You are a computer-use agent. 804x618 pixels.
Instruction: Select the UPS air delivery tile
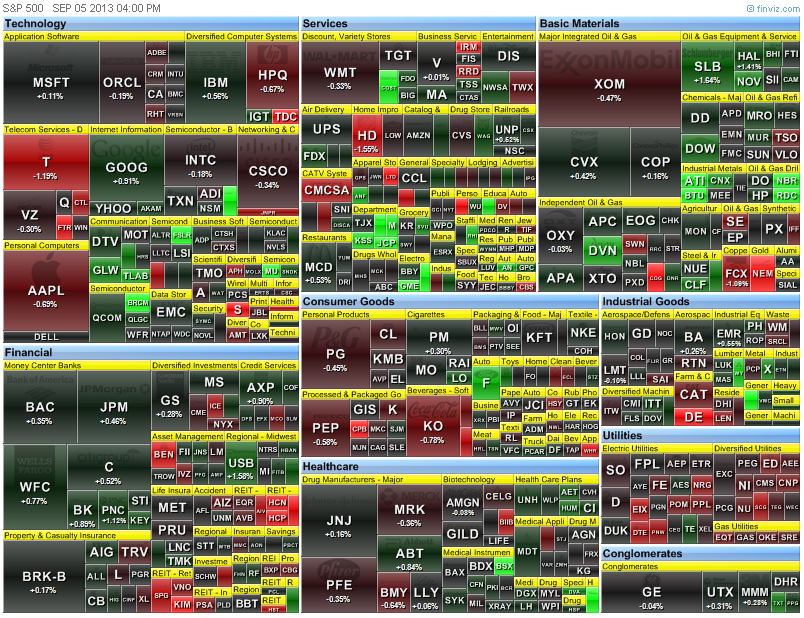click(x=327, y=129)
